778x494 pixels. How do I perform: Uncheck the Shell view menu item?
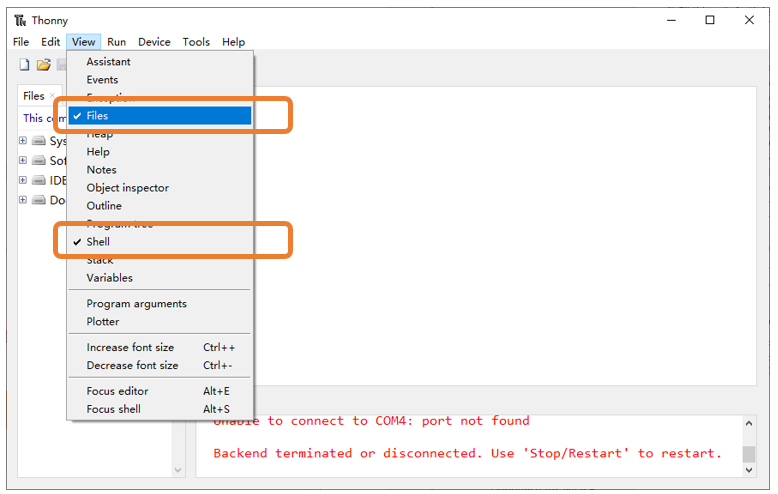[x=160, y=242]
